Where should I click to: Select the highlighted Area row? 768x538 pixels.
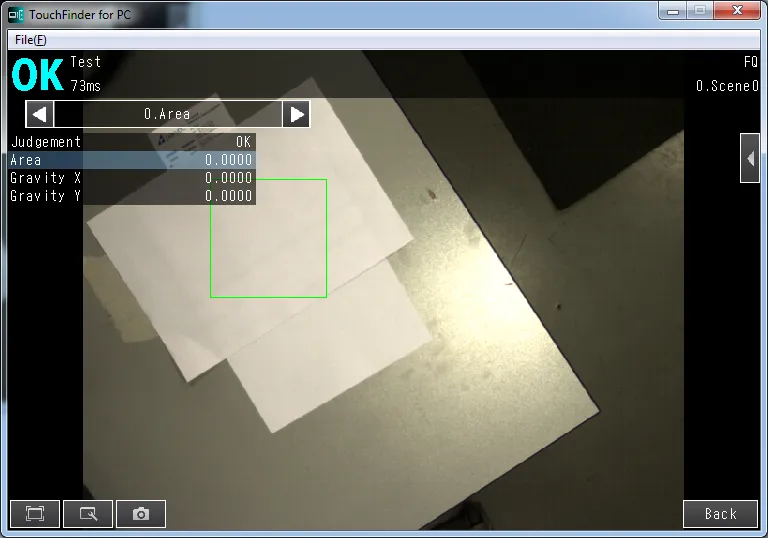point(132,160)
